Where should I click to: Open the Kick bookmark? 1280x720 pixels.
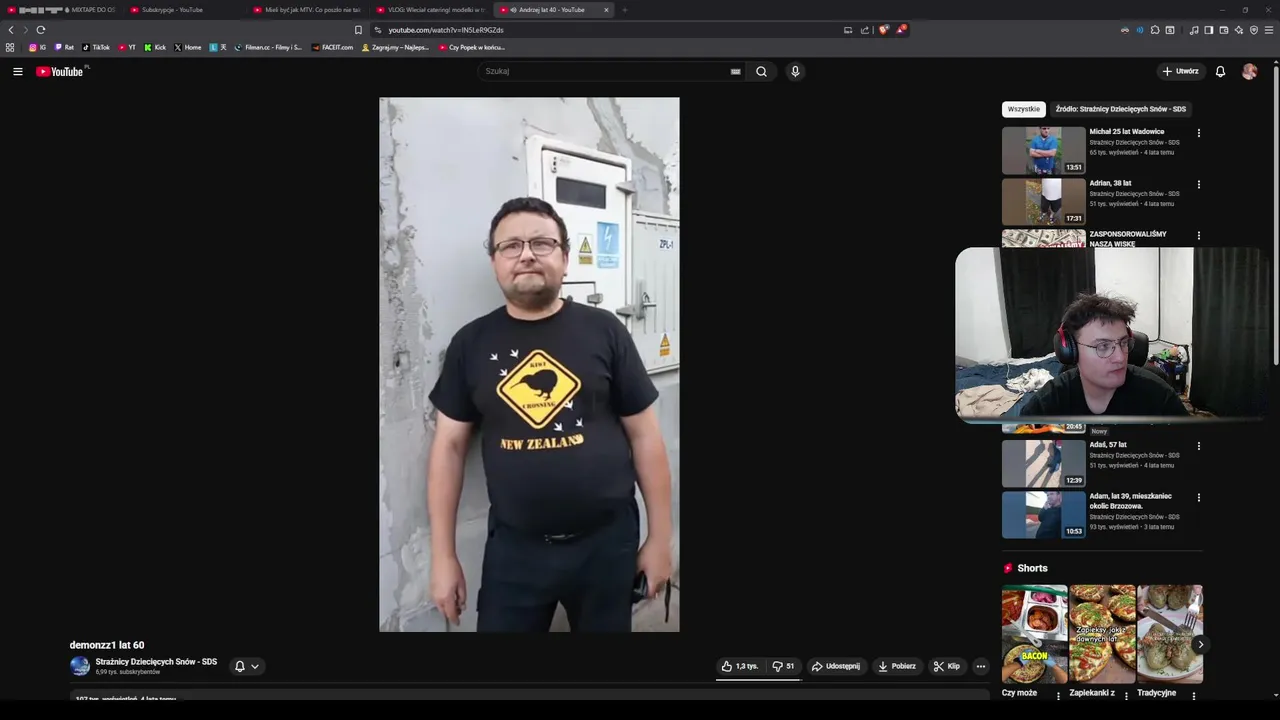click(155, 47)
